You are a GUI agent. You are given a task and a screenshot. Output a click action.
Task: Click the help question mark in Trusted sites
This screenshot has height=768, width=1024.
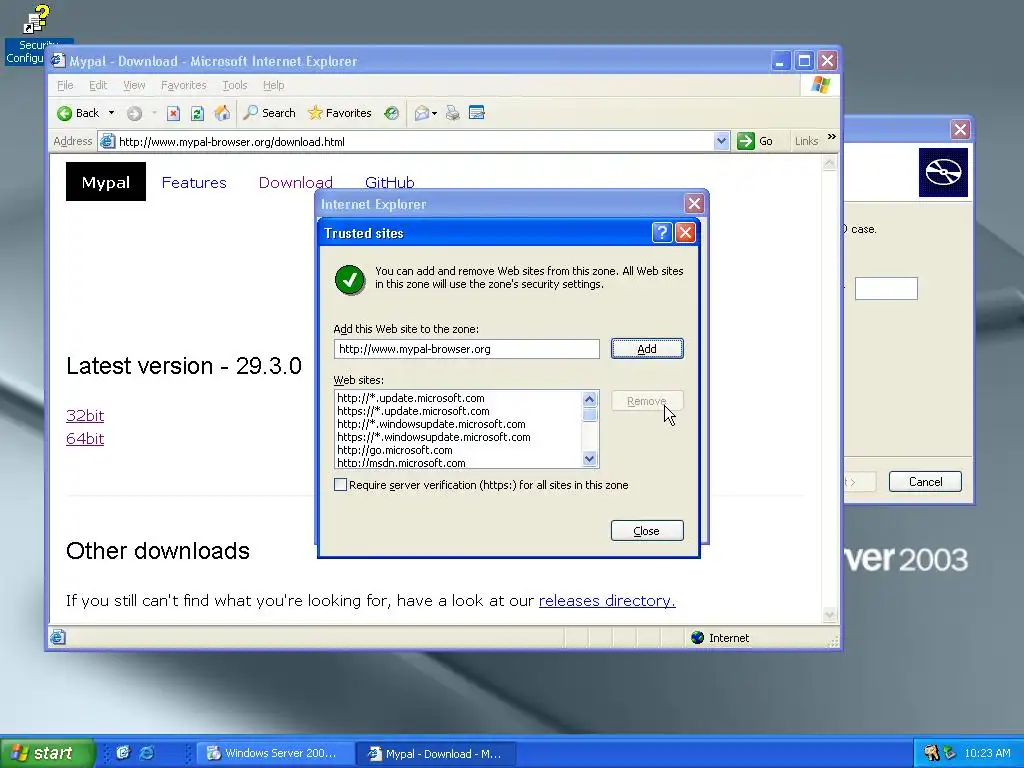pyautogui.click(x=662, y=232)
